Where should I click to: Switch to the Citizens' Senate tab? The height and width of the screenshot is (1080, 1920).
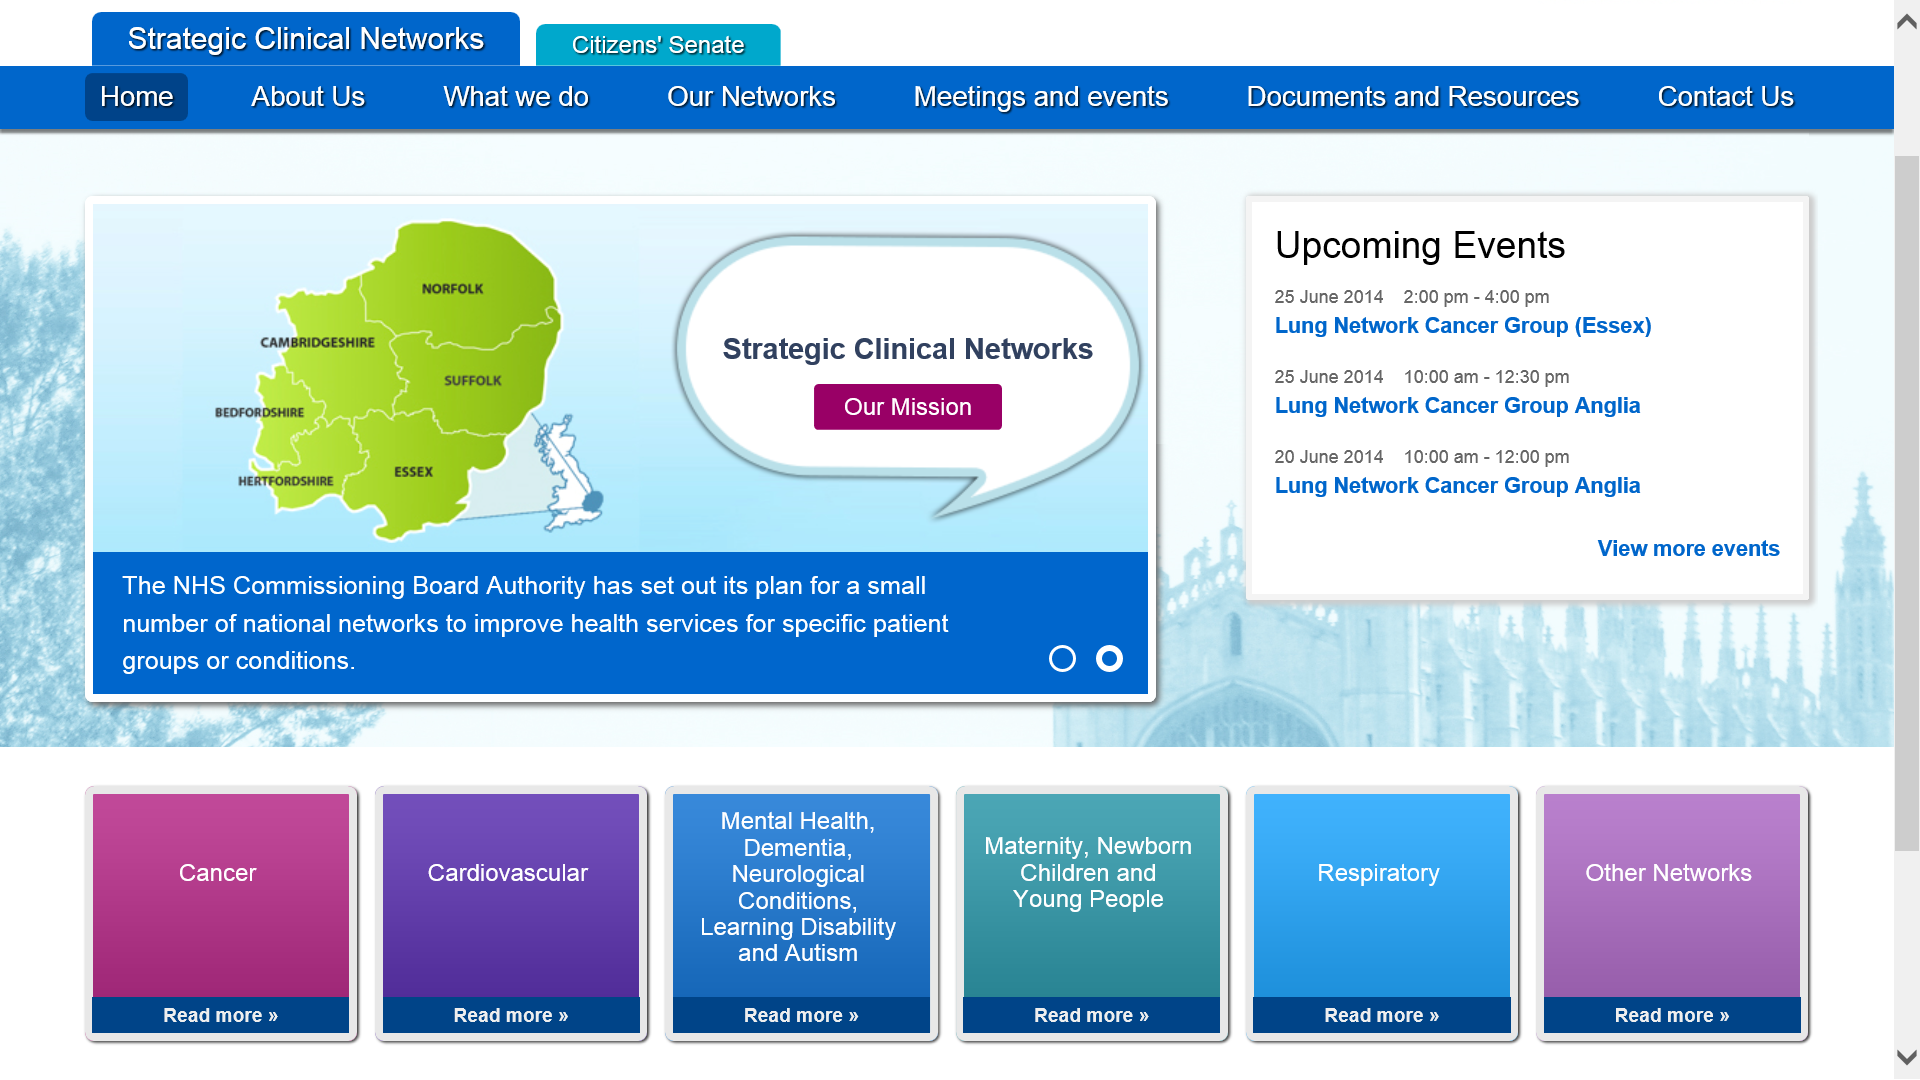(658, 45)
